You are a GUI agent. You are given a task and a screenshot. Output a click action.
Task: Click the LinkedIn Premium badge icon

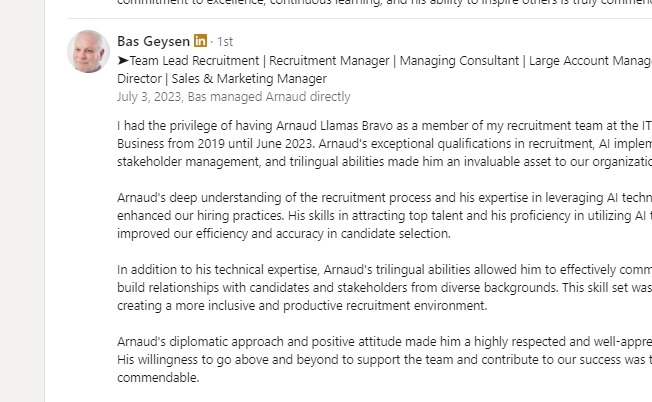click(x=201, y=42)
